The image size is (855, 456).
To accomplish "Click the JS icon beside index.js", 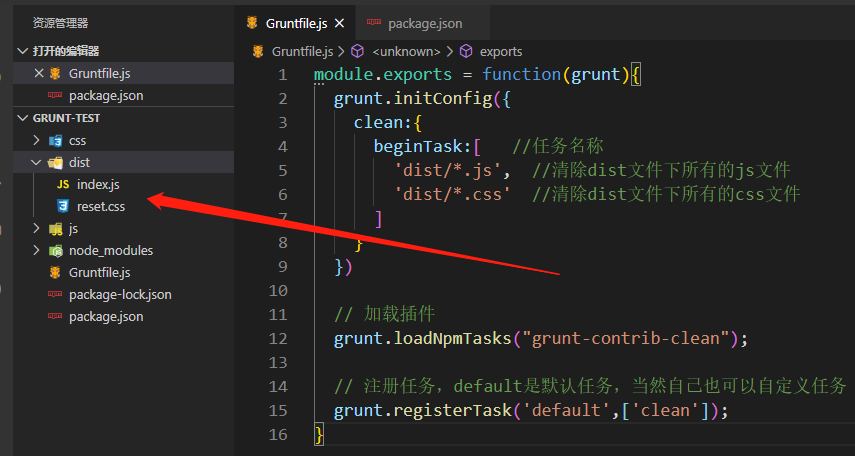I will click(x=63, y=184).
